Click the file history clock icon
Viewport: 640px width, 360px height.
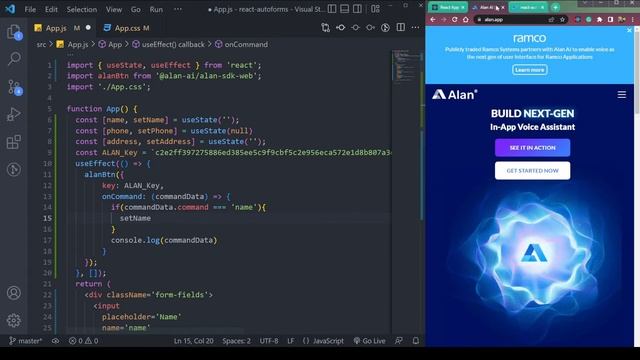(x=385, y=28)
